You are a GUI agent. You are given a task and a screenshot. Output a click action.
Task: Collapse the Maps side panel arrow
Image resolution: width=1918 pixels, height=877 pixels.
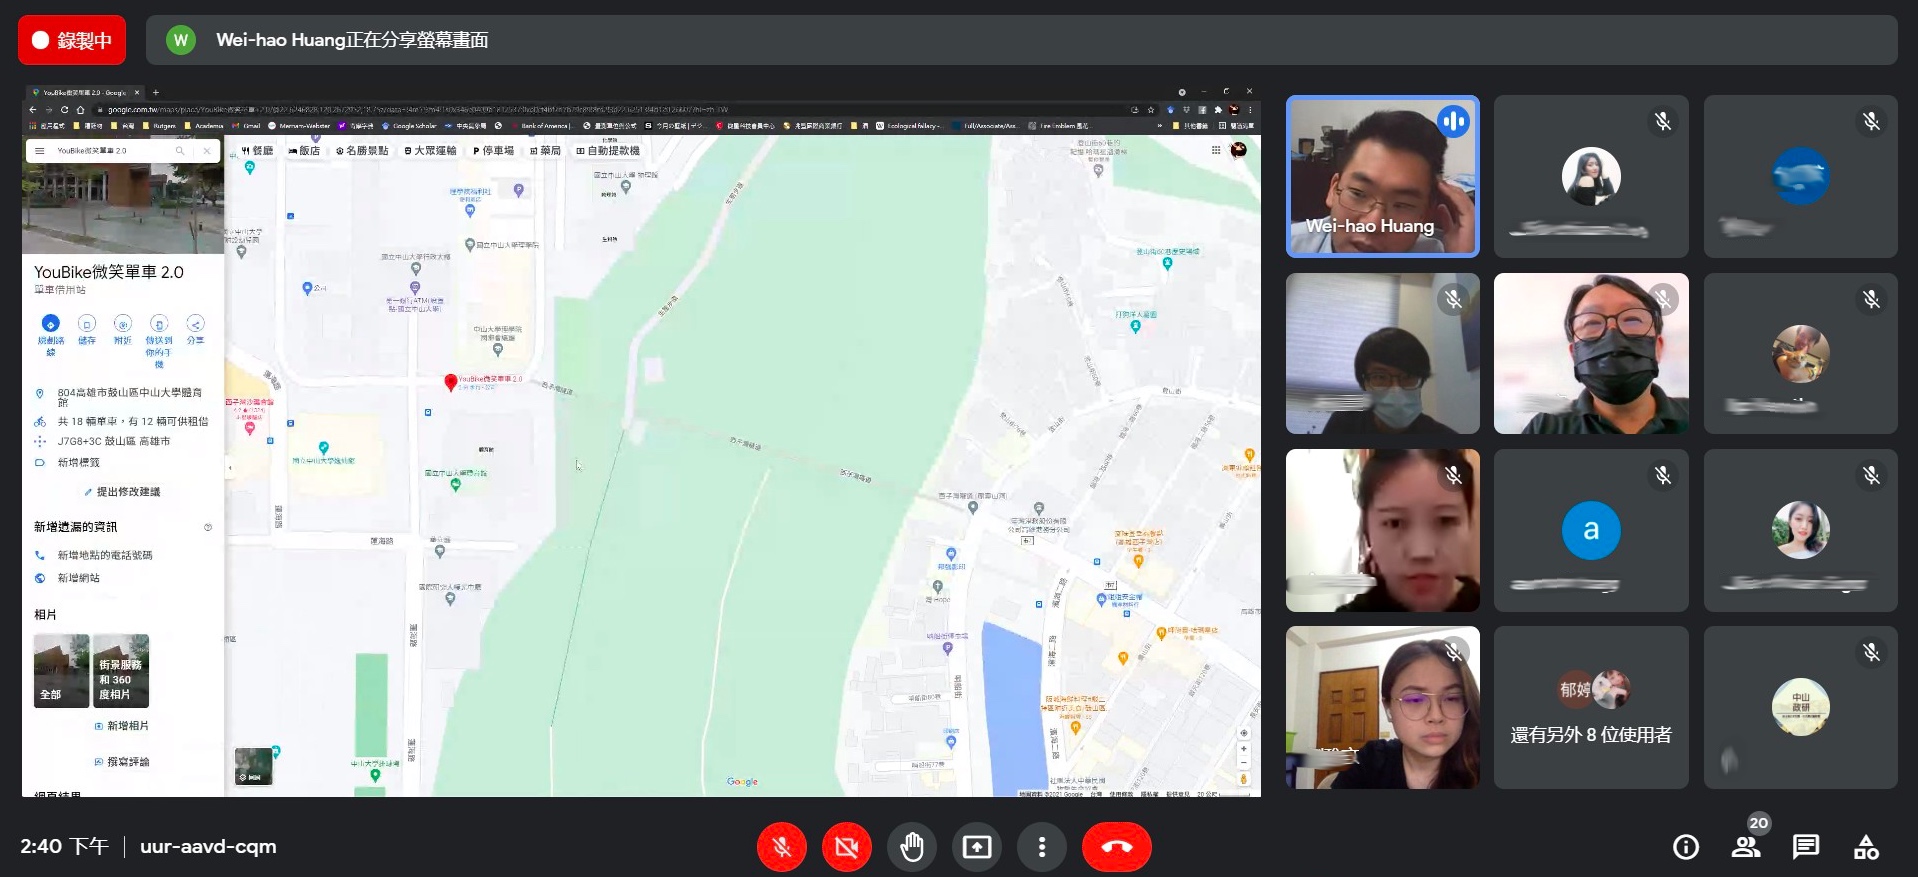coord(230,467)
